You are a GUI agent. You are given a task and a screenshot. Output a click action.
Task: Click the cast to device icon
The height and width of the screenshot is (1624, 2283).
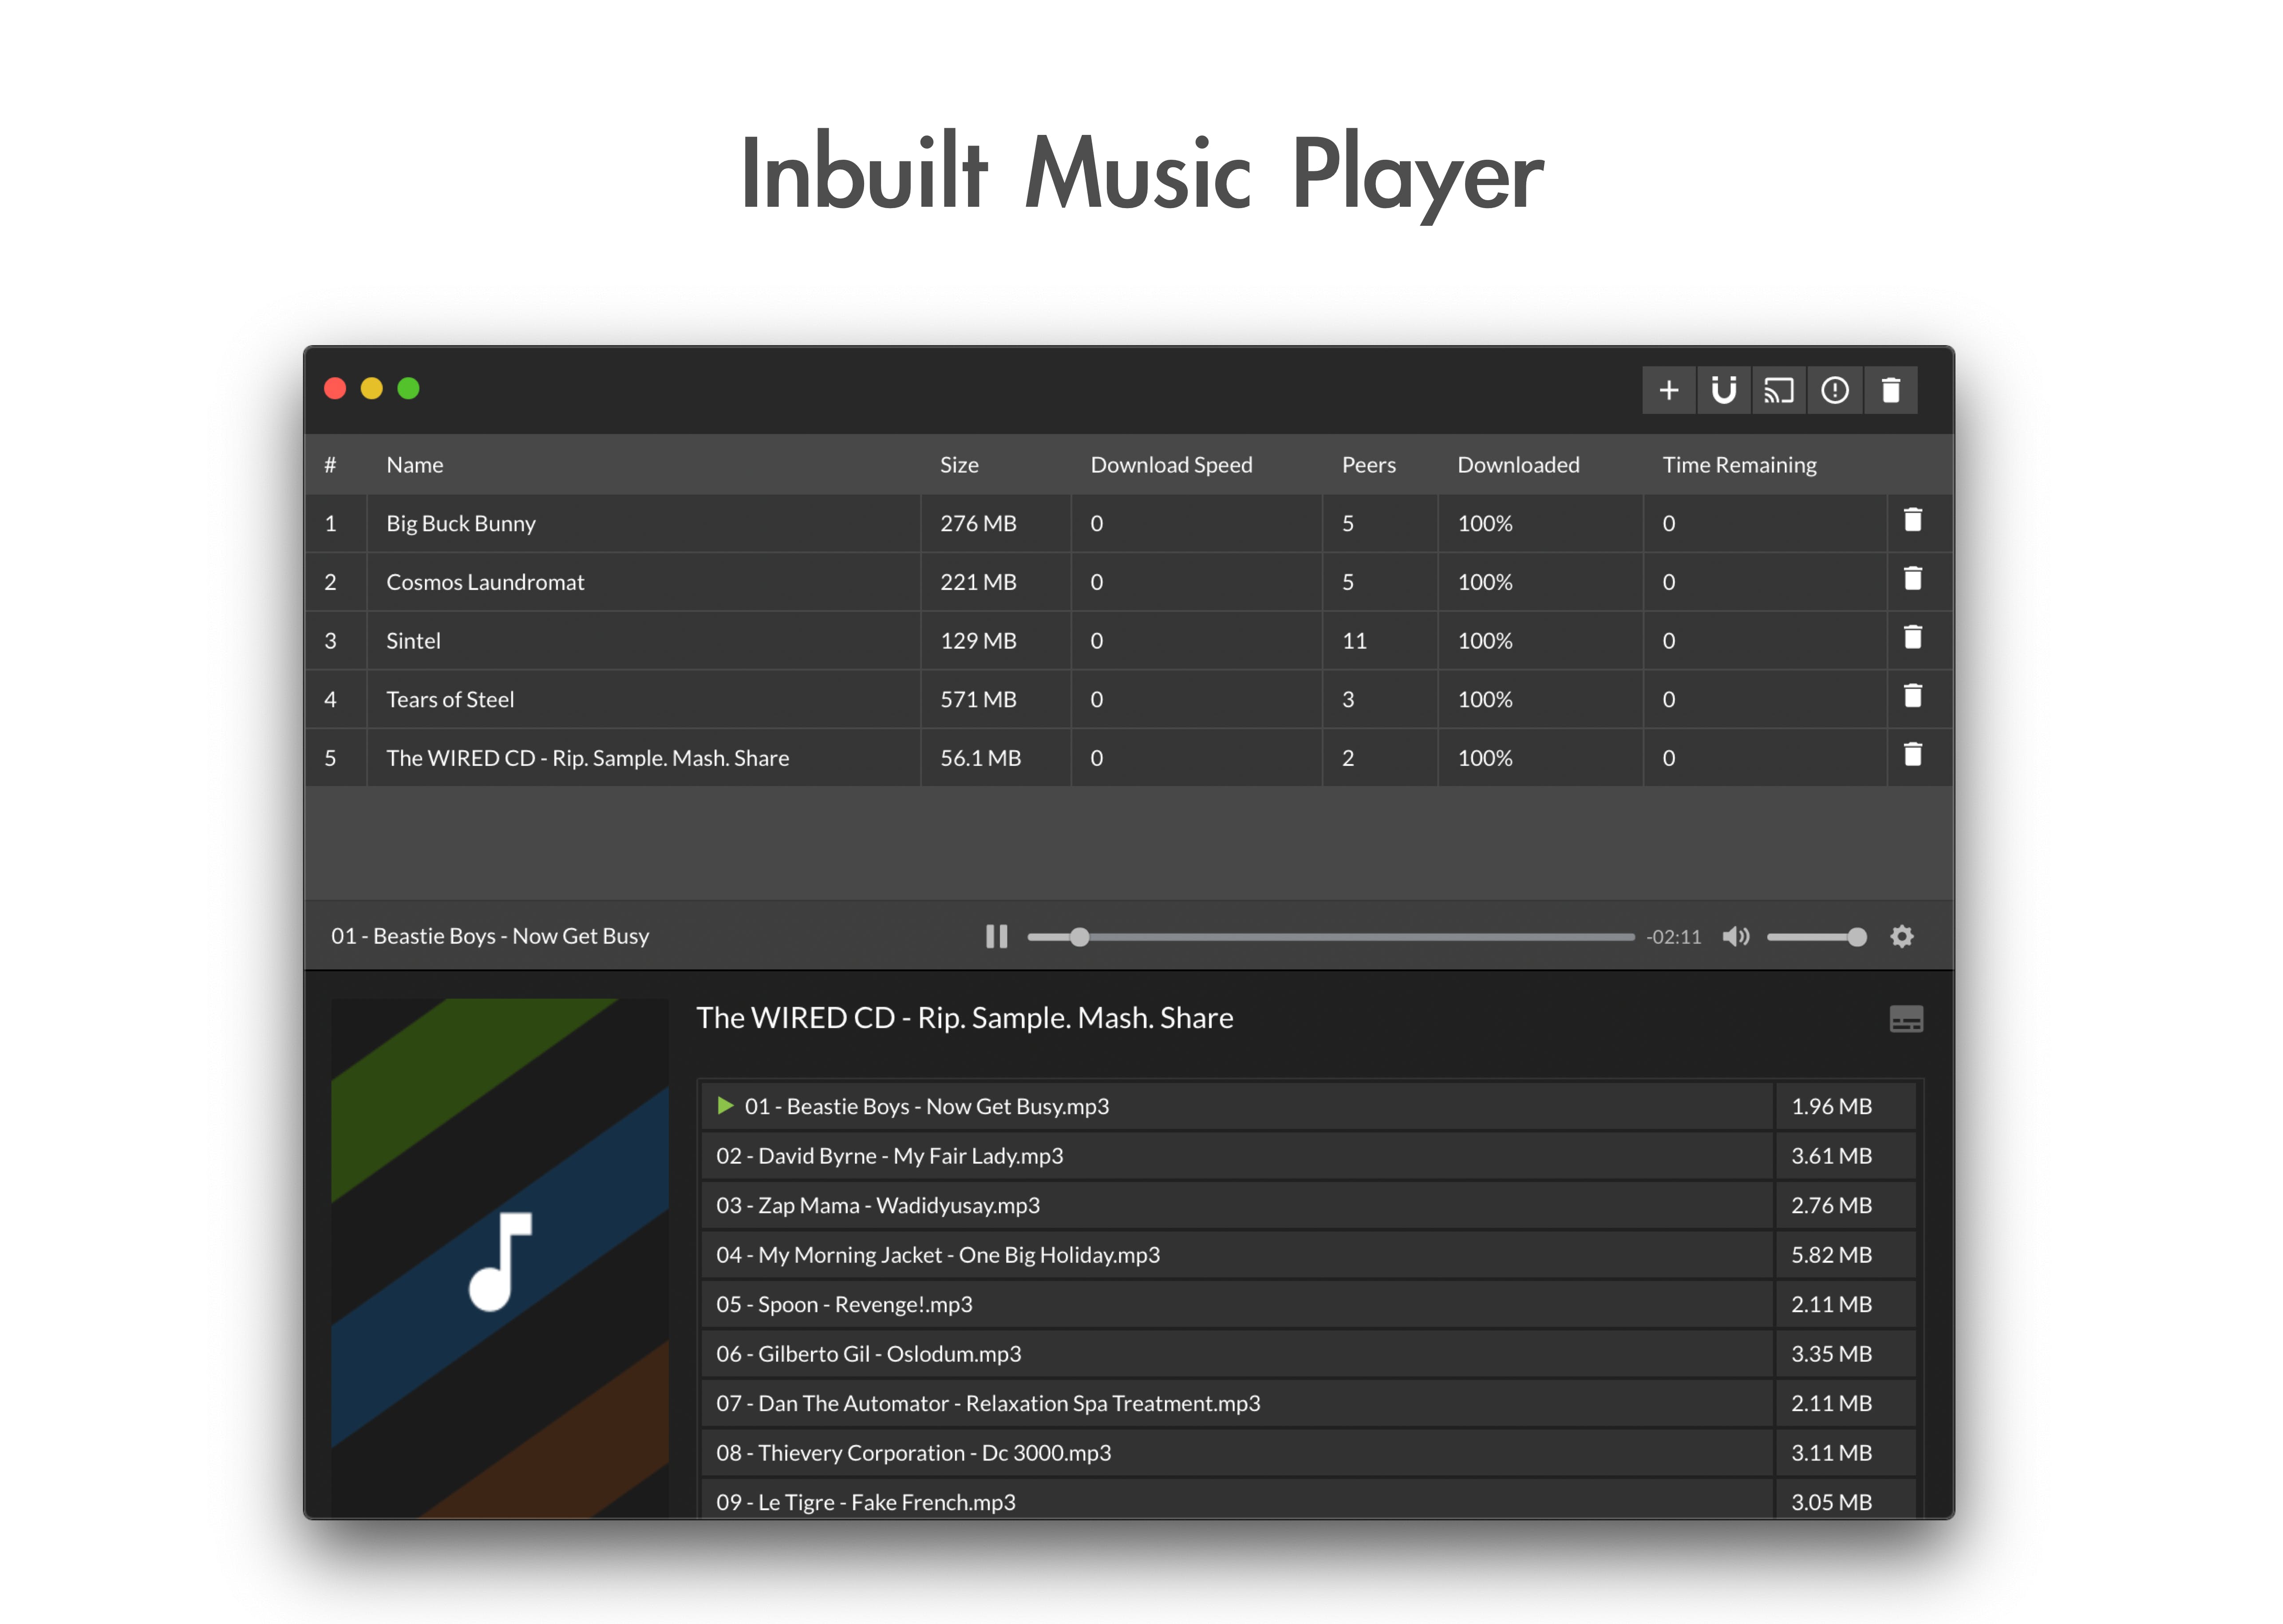[x=1778, y=390]
